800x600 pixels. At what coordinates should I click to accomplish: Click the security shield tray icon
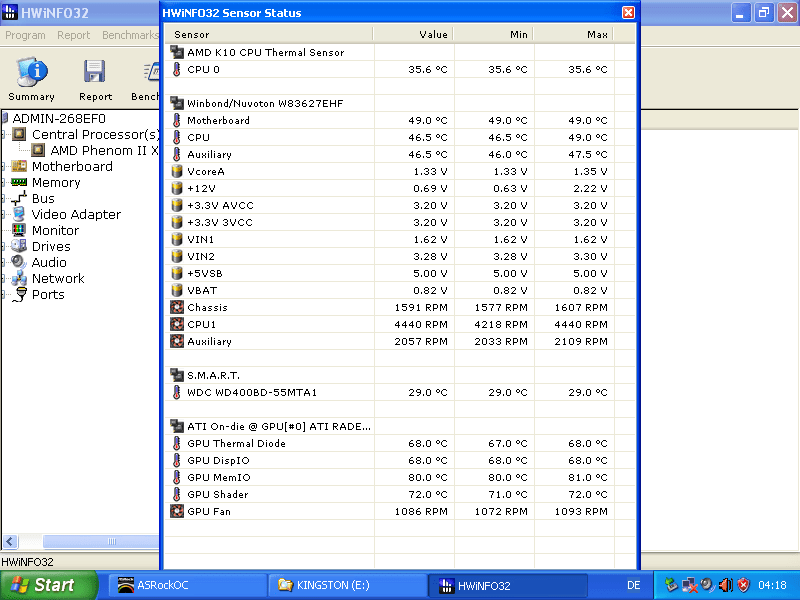coord(743,585)
